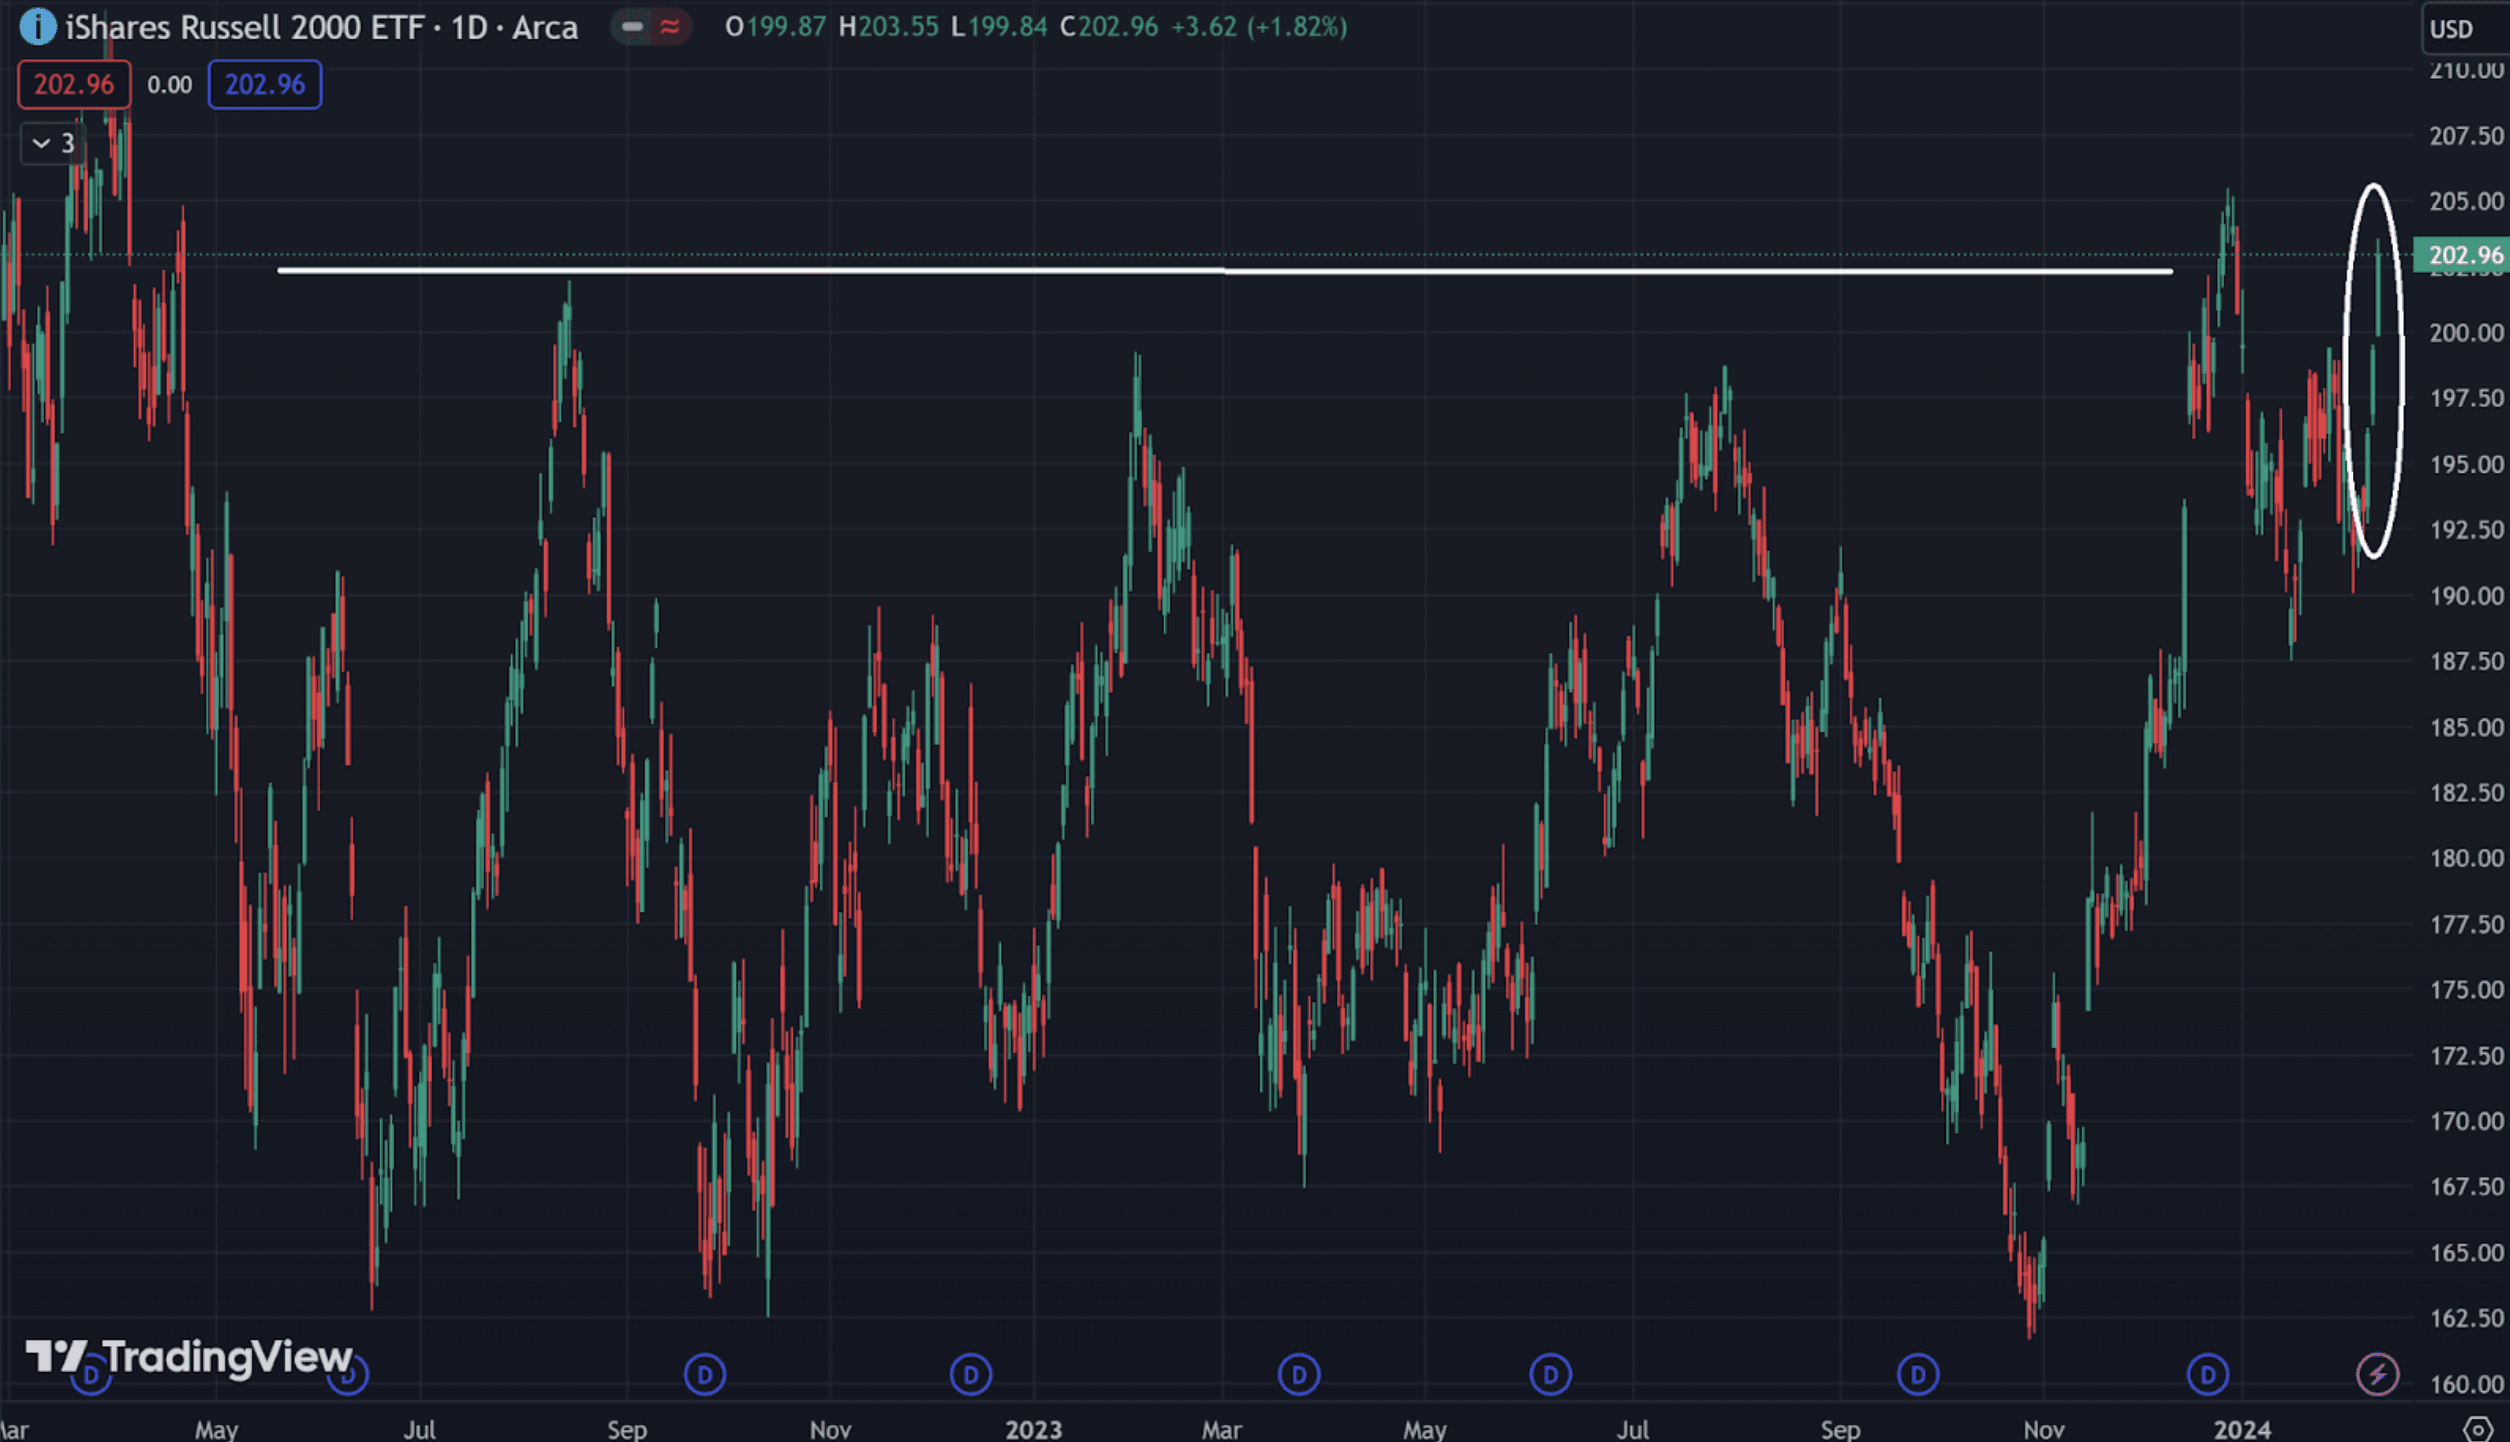The height and width of the screenshot is (1442, 2510).
Task: Click the blue 202.96 buy price button
Action: point(264,84)
